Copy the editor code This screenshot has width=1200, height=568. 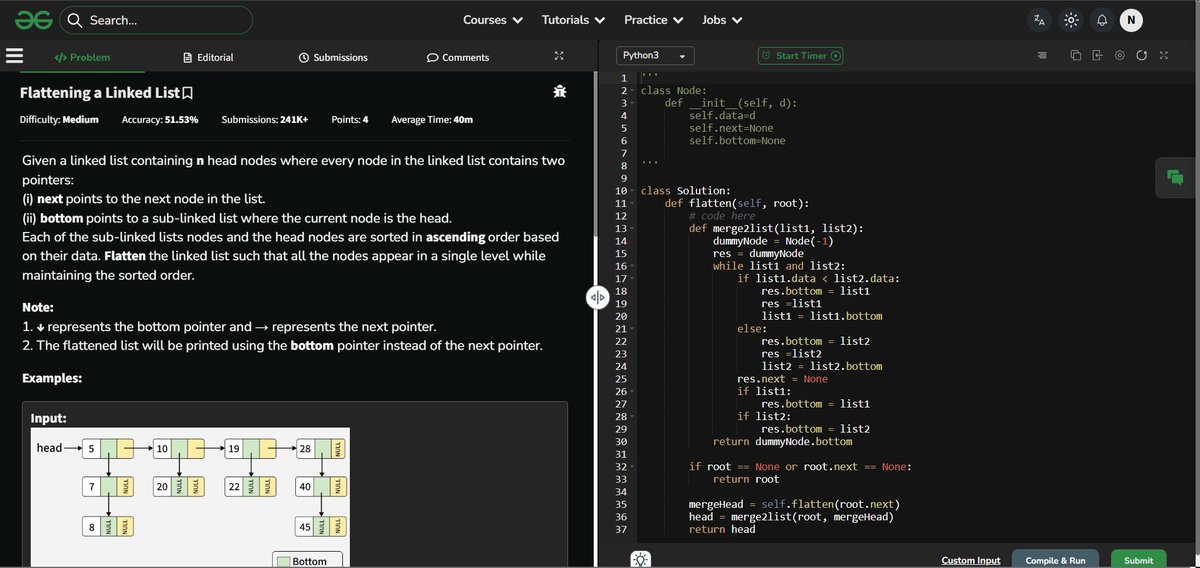click(1076, 55)
